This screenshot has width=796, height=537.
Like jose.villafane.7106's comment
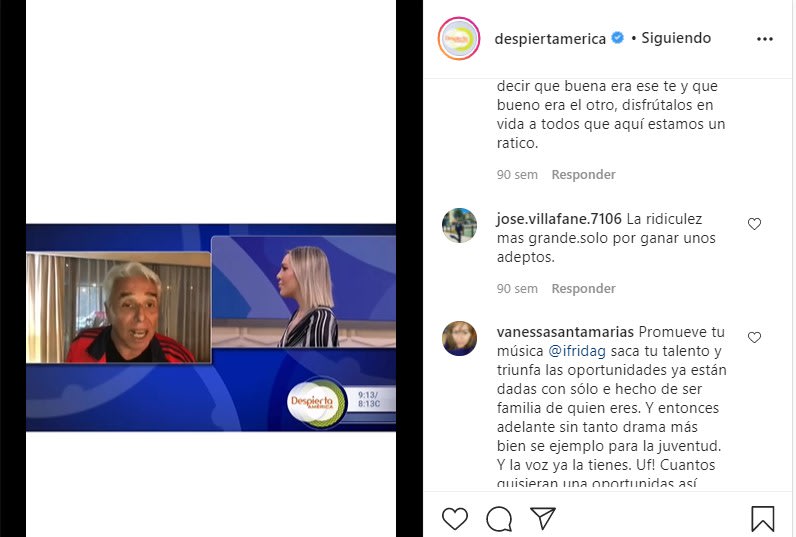754,224
